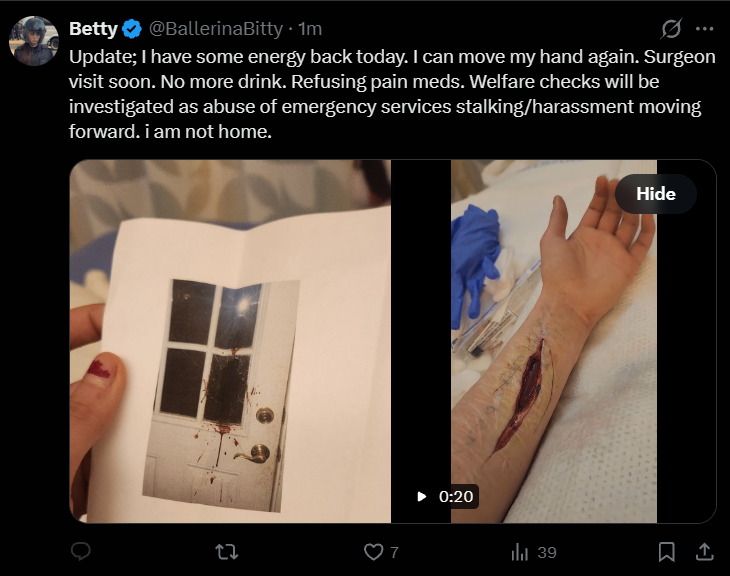Screen dimensions: 730x576
Task: Like the post with the heart icon
Action: click(373, 552)
